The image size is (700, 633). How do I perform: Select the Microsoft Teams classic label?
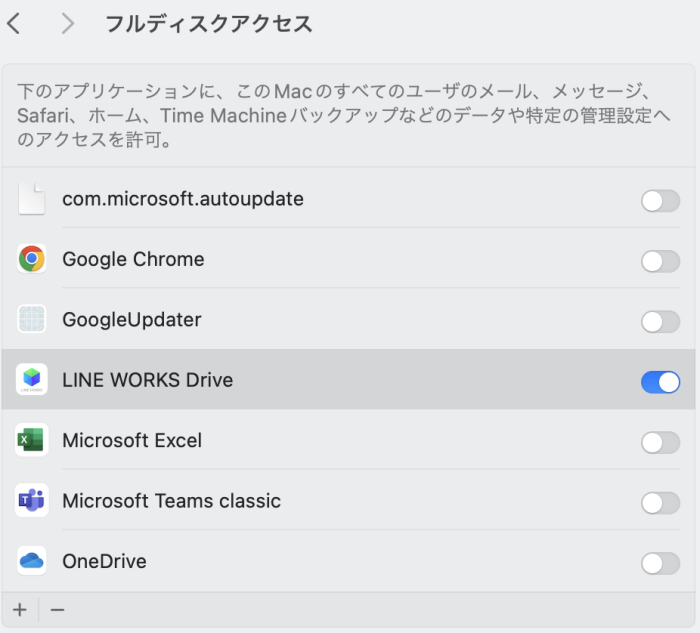172,501
